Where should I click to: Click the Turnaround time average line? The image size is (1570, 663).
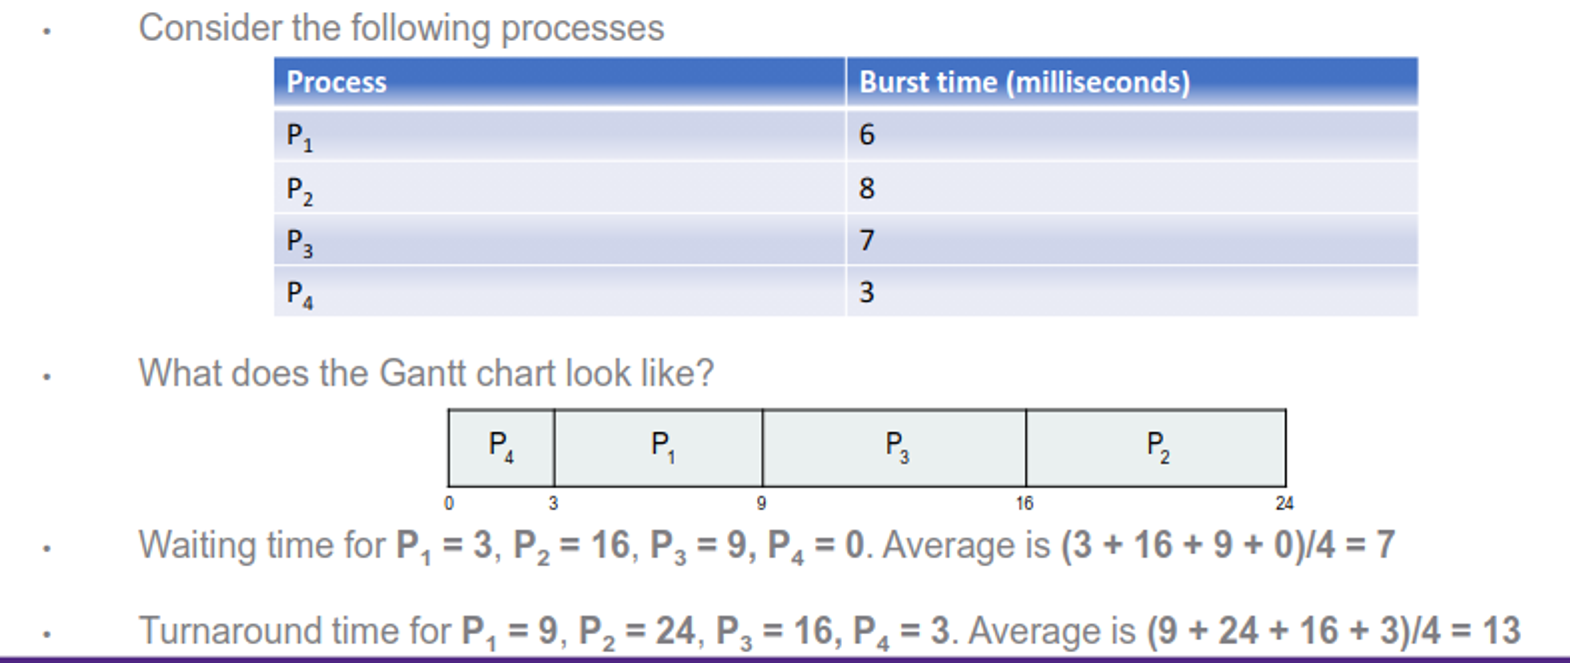(830, 631)
